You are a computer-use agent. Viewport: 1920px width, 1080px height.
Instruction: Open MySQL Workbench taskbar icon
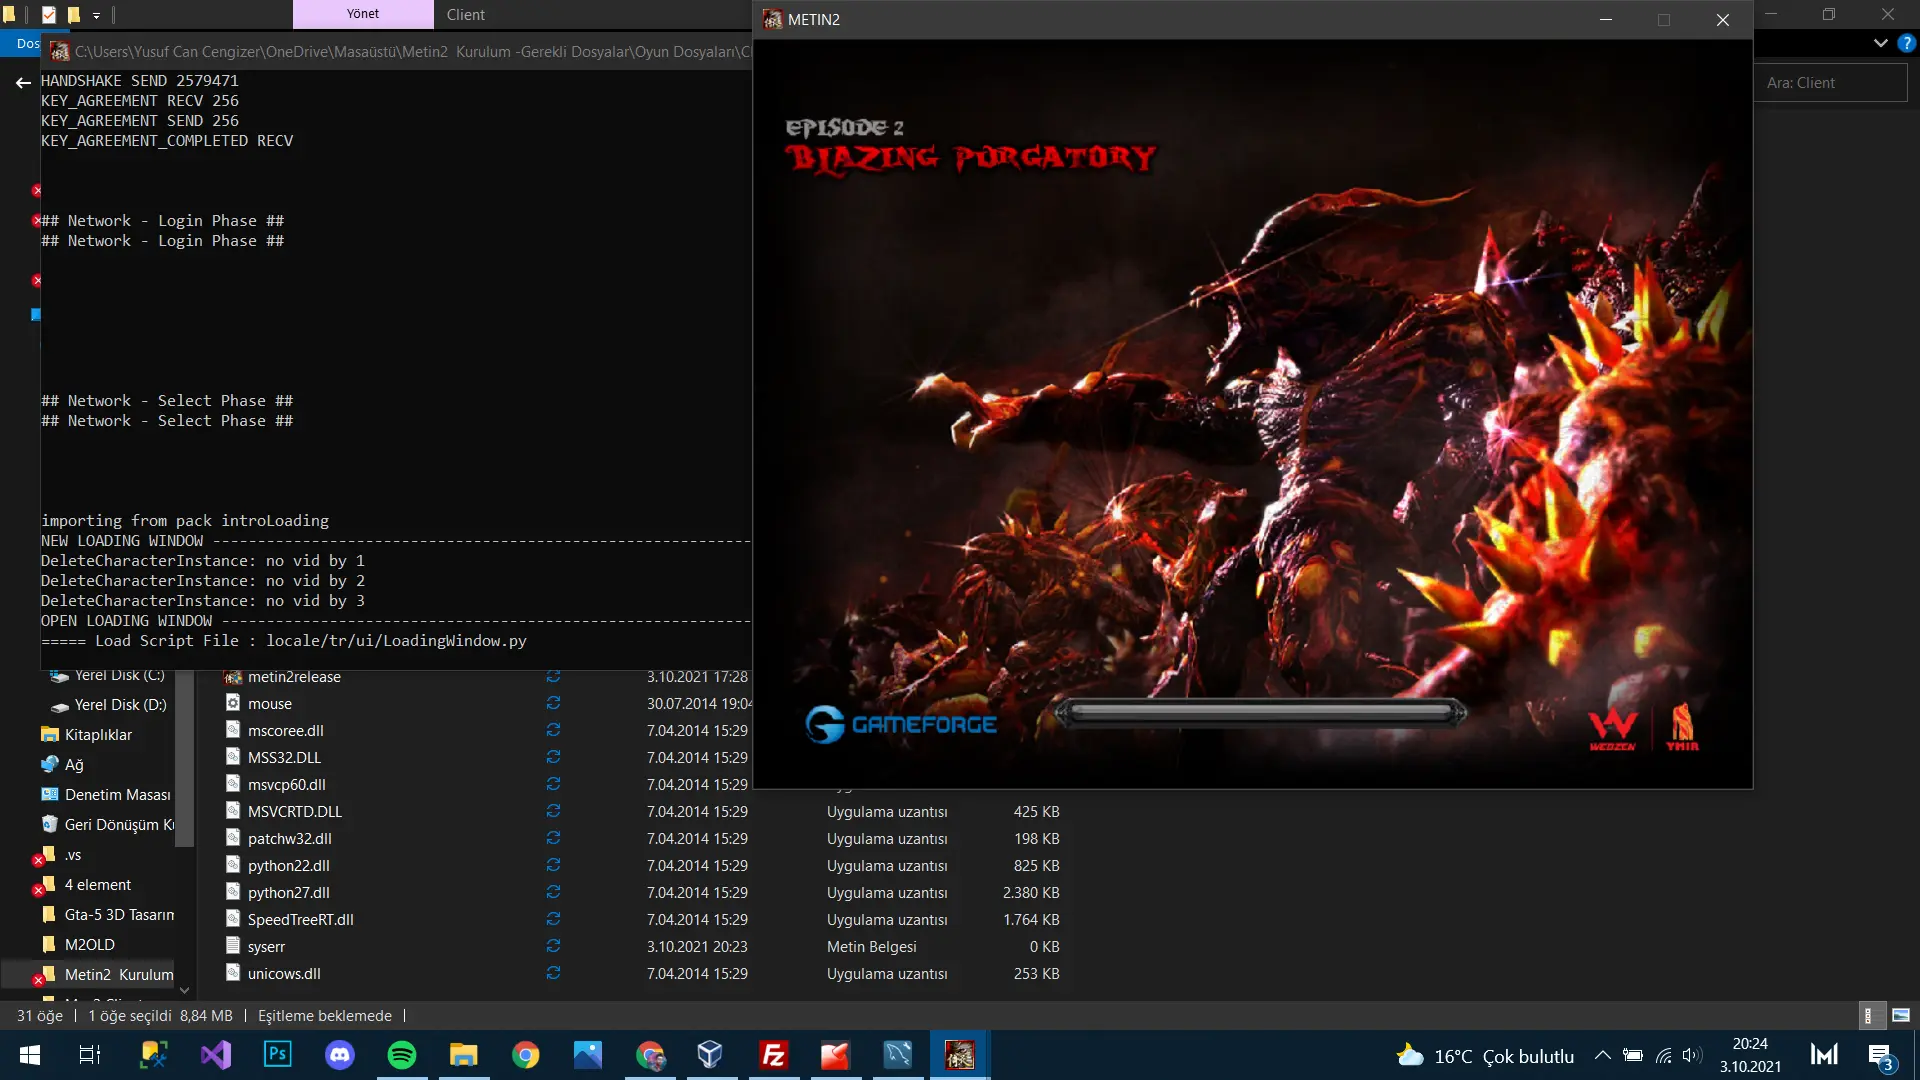click(x=898, y=1055)
